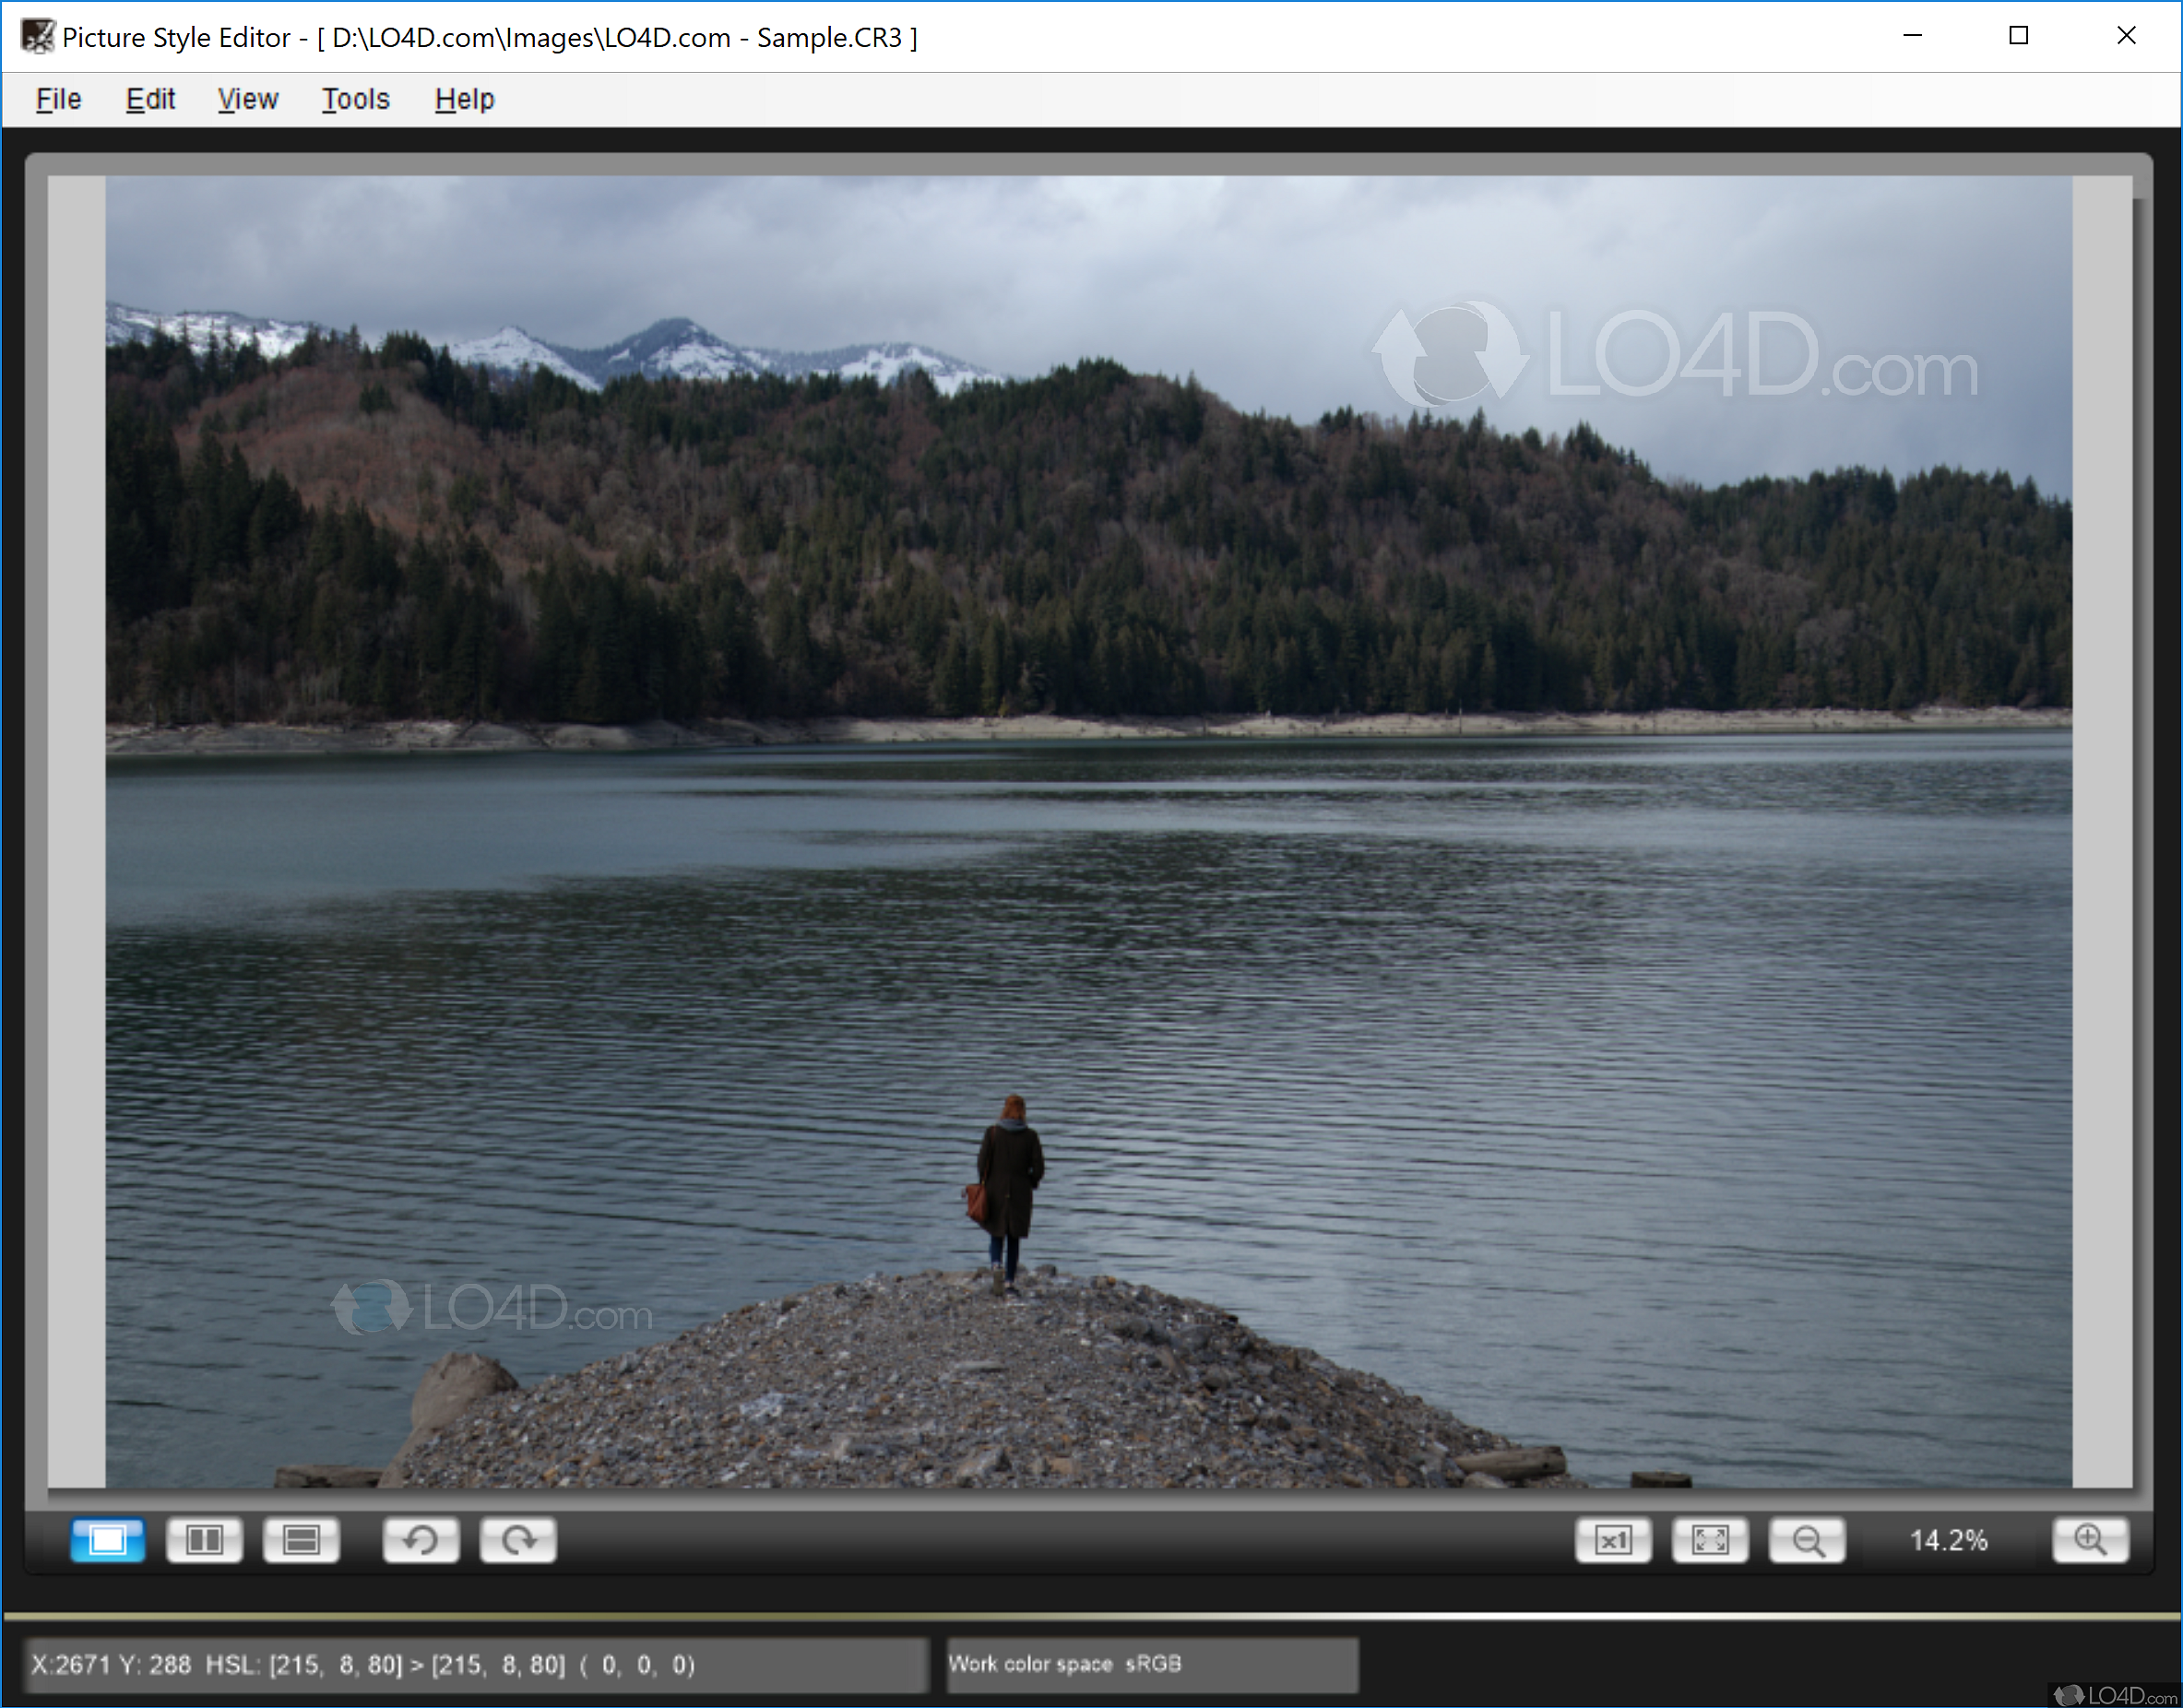Open the Edit menu
This screenshot has height=1708, width=2183.
tap(150, 99)
